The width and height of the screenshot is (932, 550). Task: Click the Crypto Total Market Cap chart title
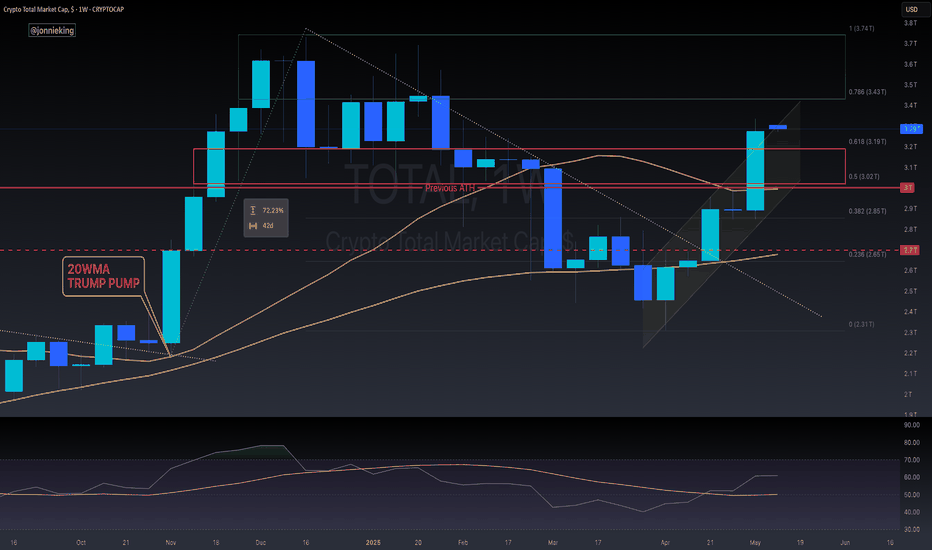[x=64, y=10]
